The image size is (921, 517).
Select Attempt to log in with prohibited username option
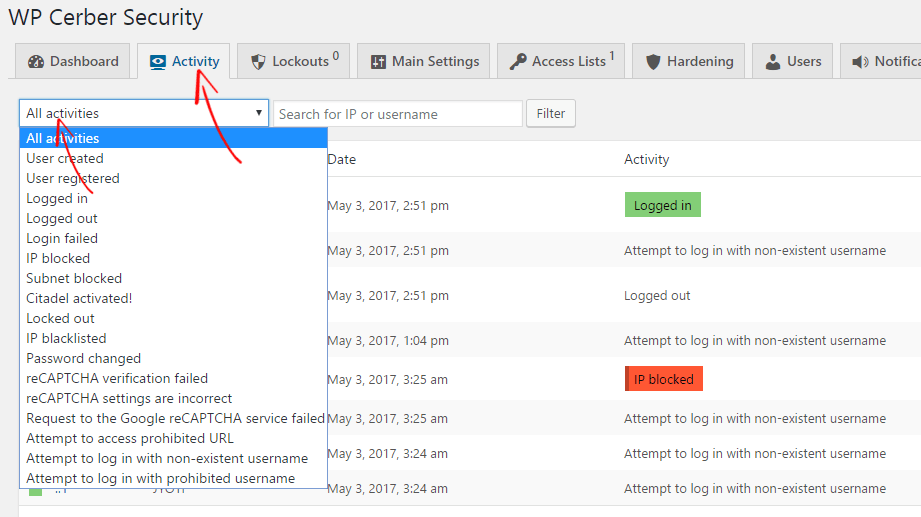pos(173,478)
